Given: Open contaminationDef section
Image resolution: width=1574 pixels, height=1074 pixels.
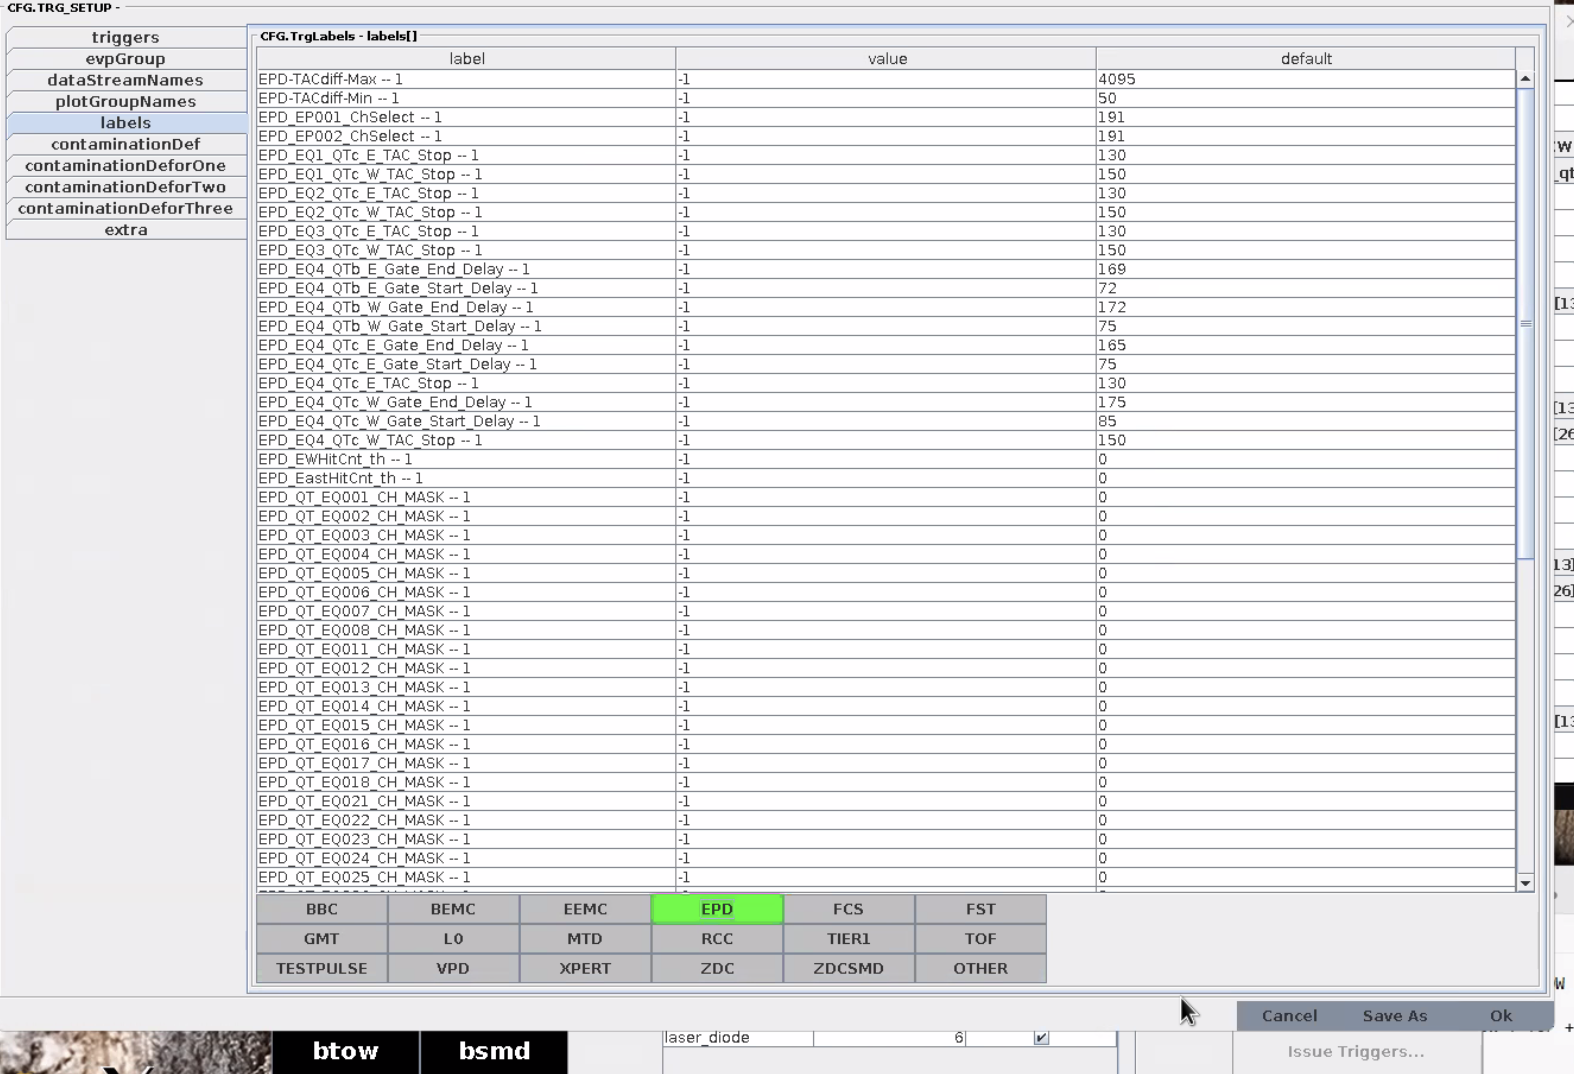Looking at the screenshot, I should (126, 144).
